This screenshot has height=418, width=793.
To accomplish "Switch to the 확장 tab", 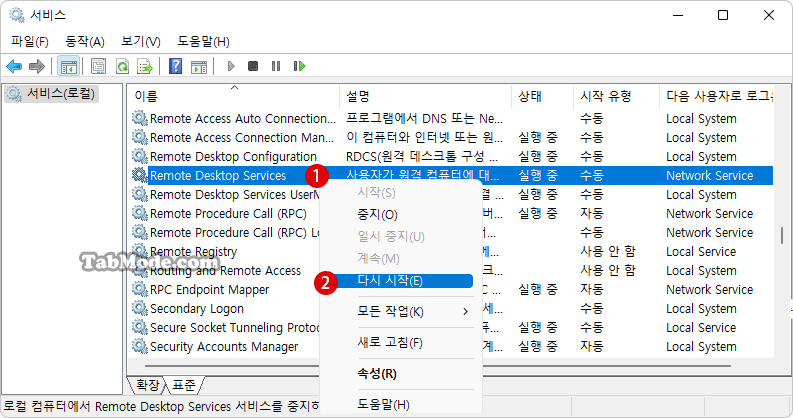I will point(148,385).
